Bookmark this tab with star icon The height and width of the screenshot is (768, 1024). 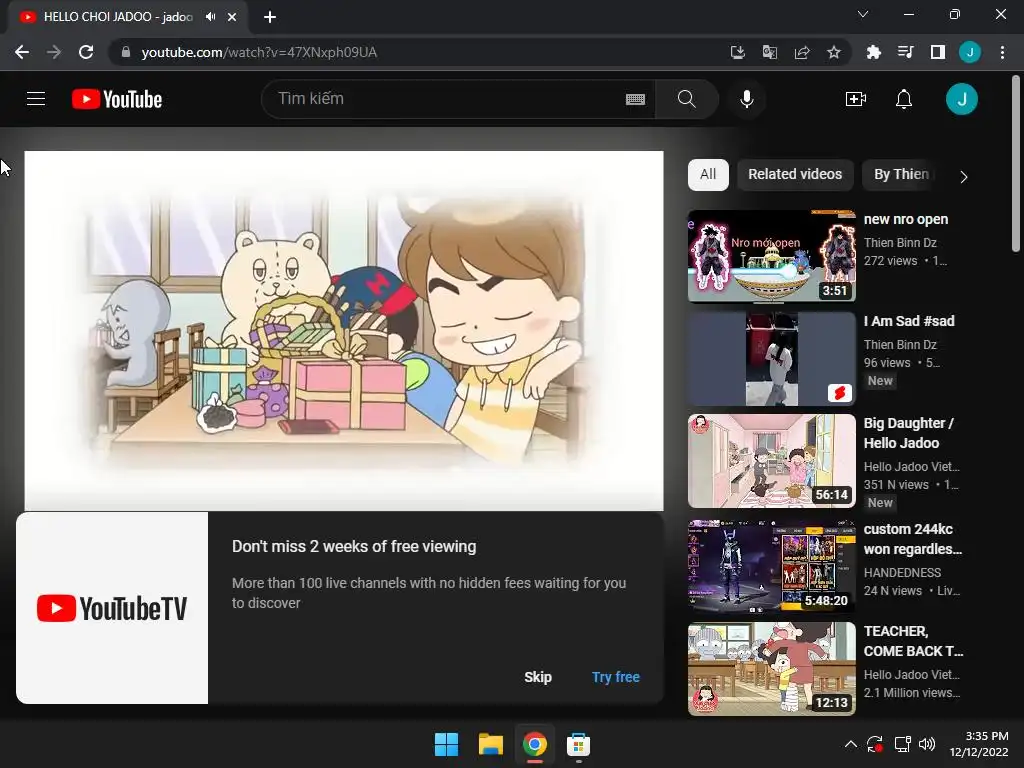834,52
